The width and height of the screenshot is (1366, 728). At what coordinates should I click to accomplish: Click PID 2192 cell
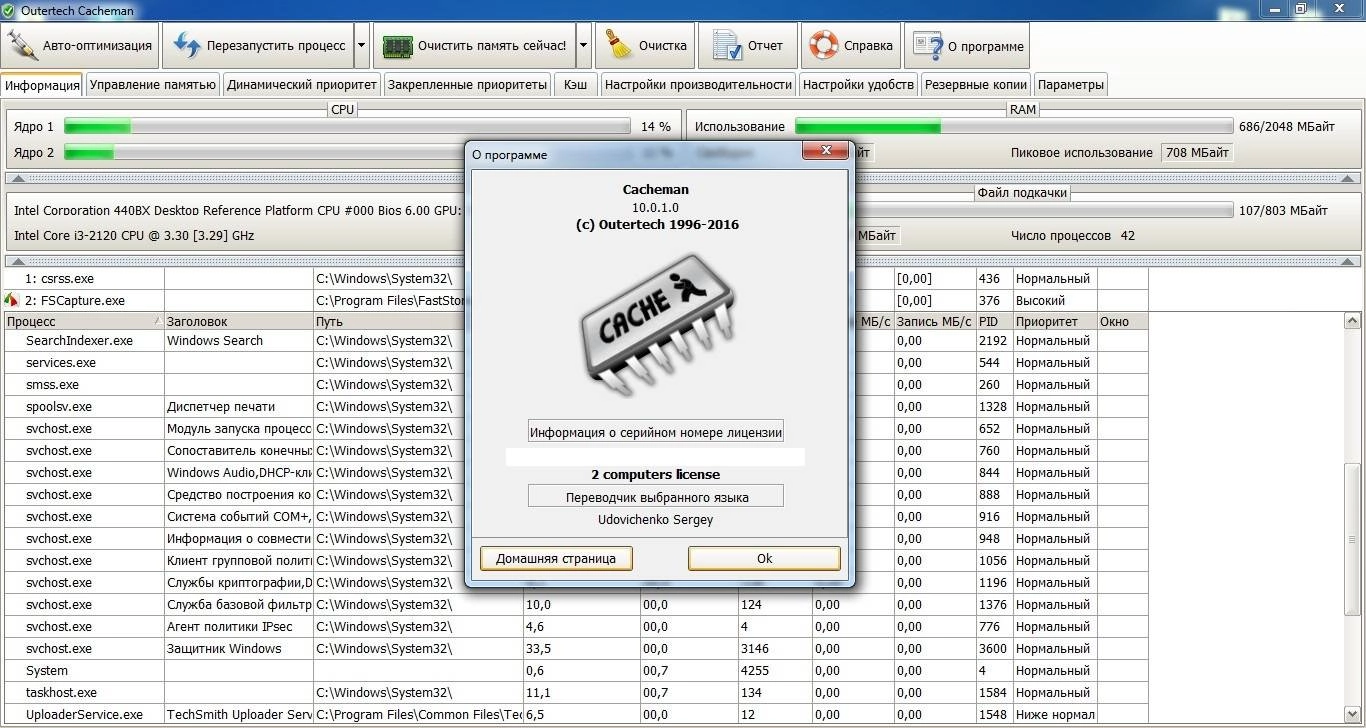(x=994, y=340)
